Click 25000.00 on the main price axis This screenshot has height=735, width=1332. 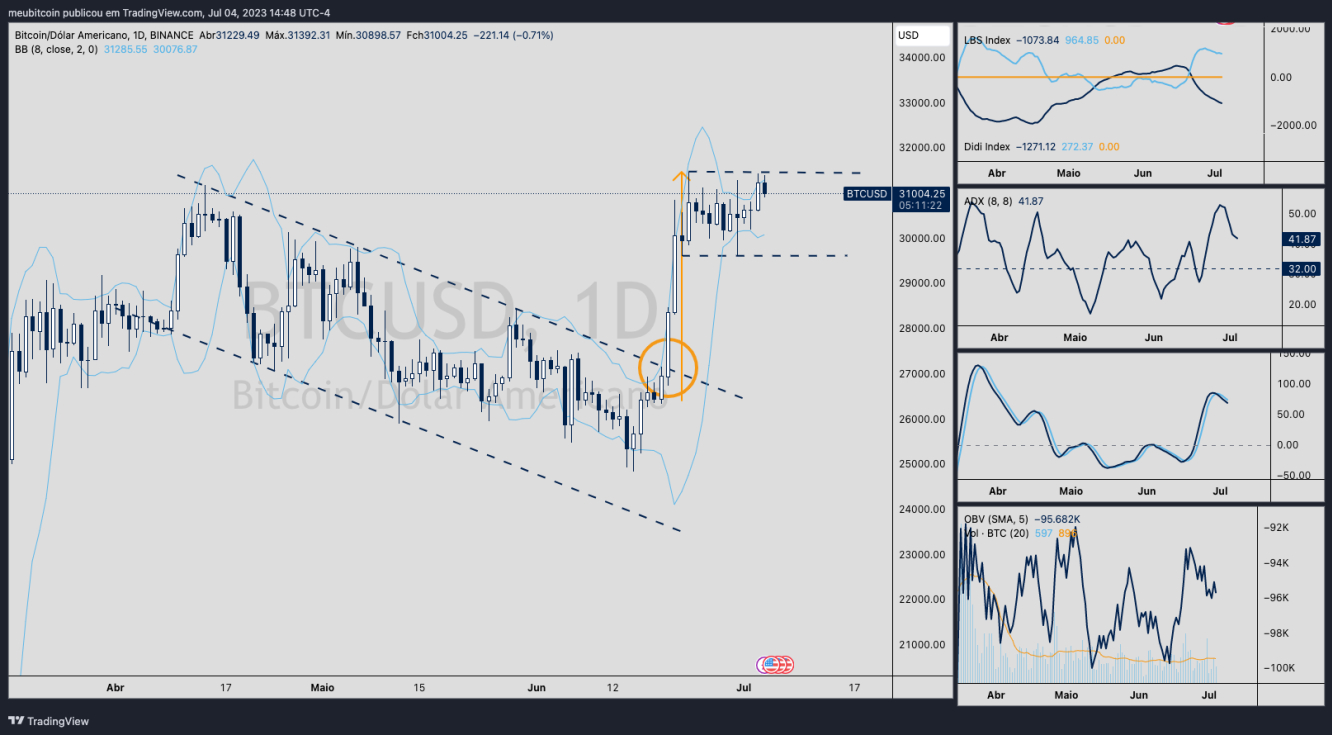(921, 464)
